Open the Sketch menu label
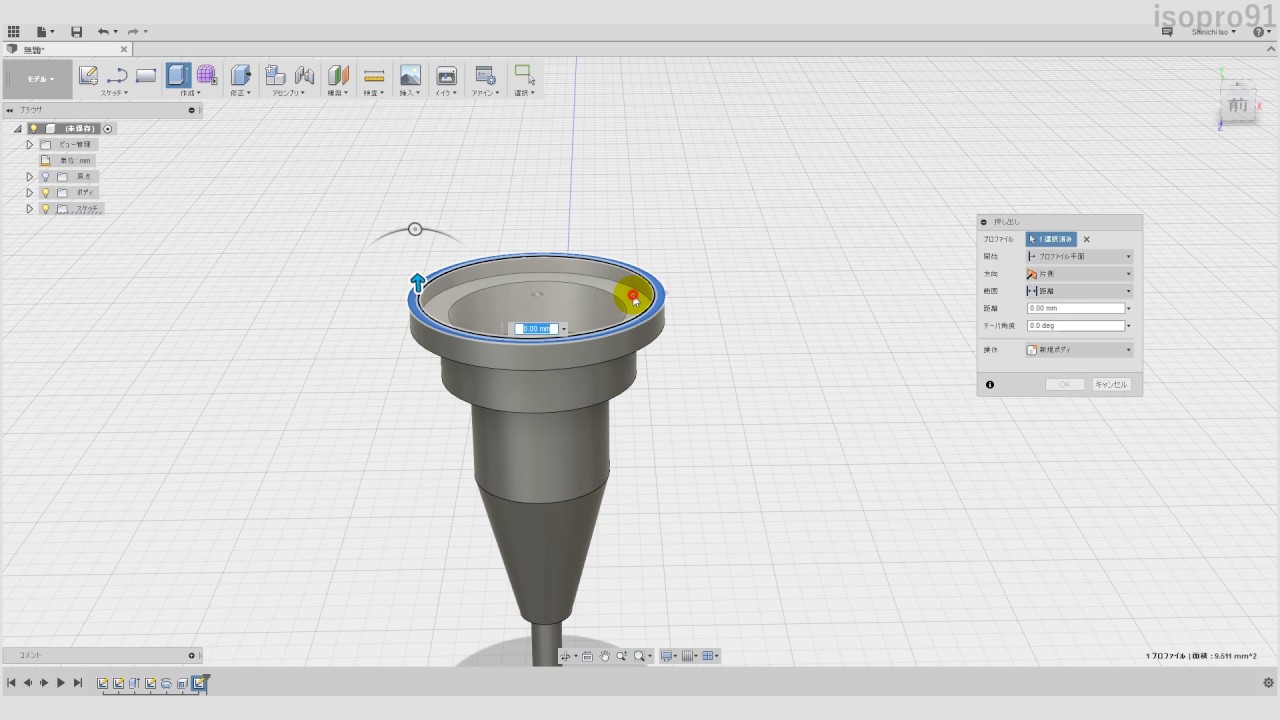1280x720 pixels. (x=114, y=93)
